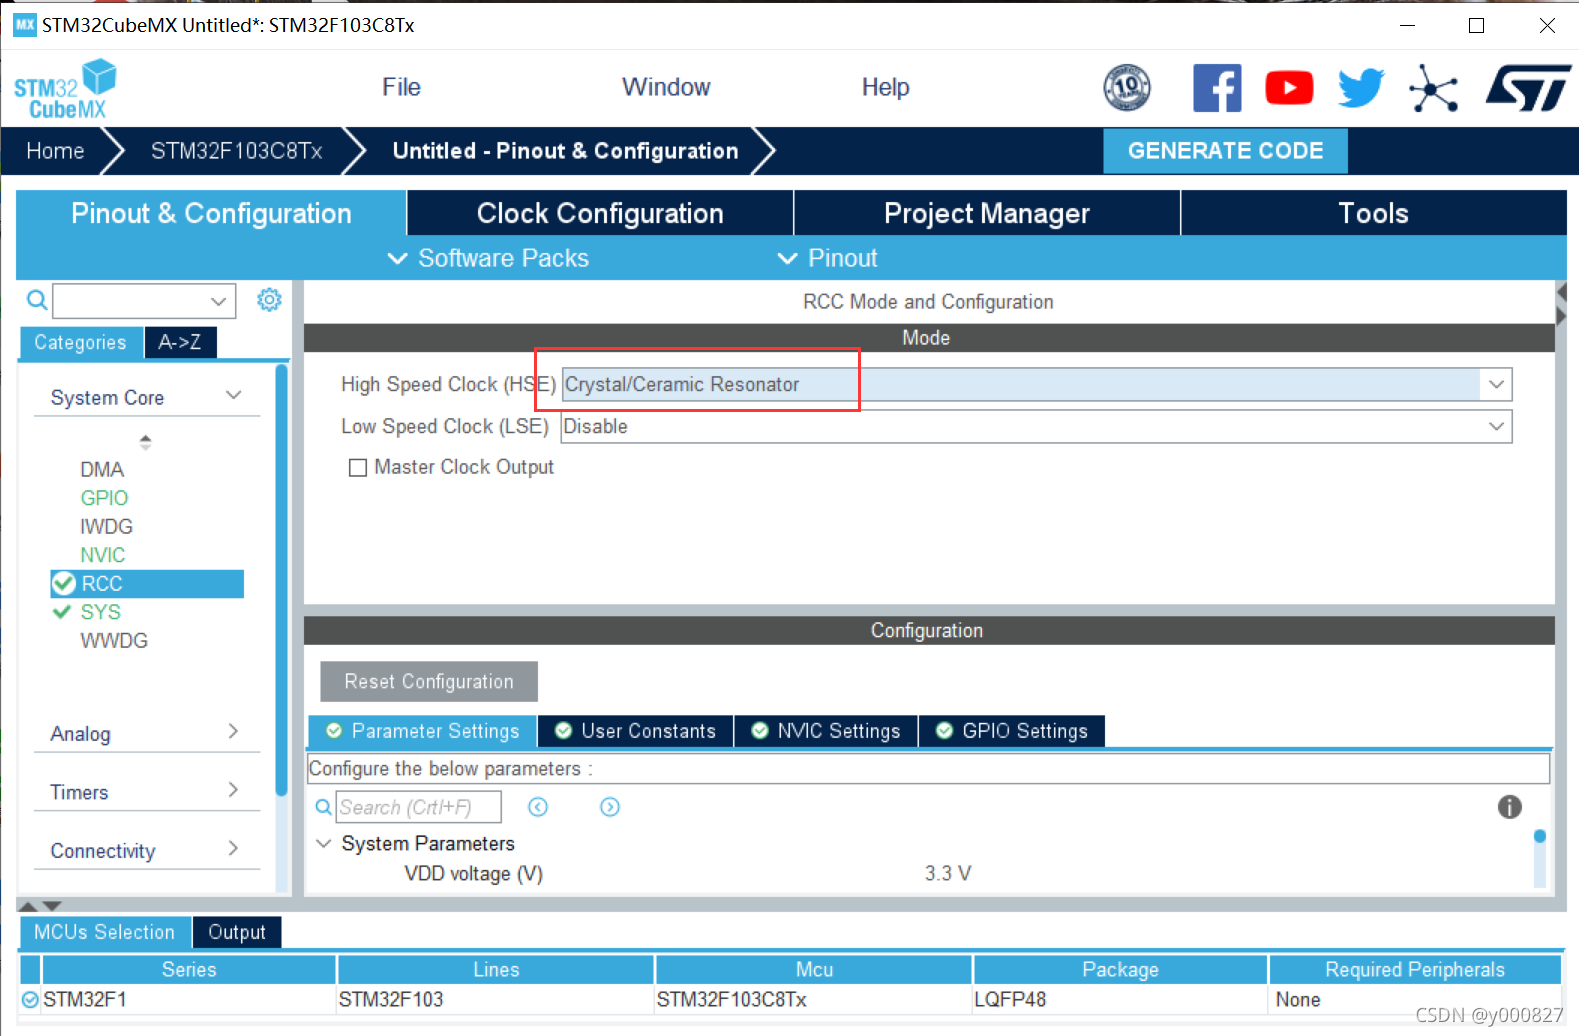Collapse the System Parameters group
1579x1036 pixels.
[323, 843]
